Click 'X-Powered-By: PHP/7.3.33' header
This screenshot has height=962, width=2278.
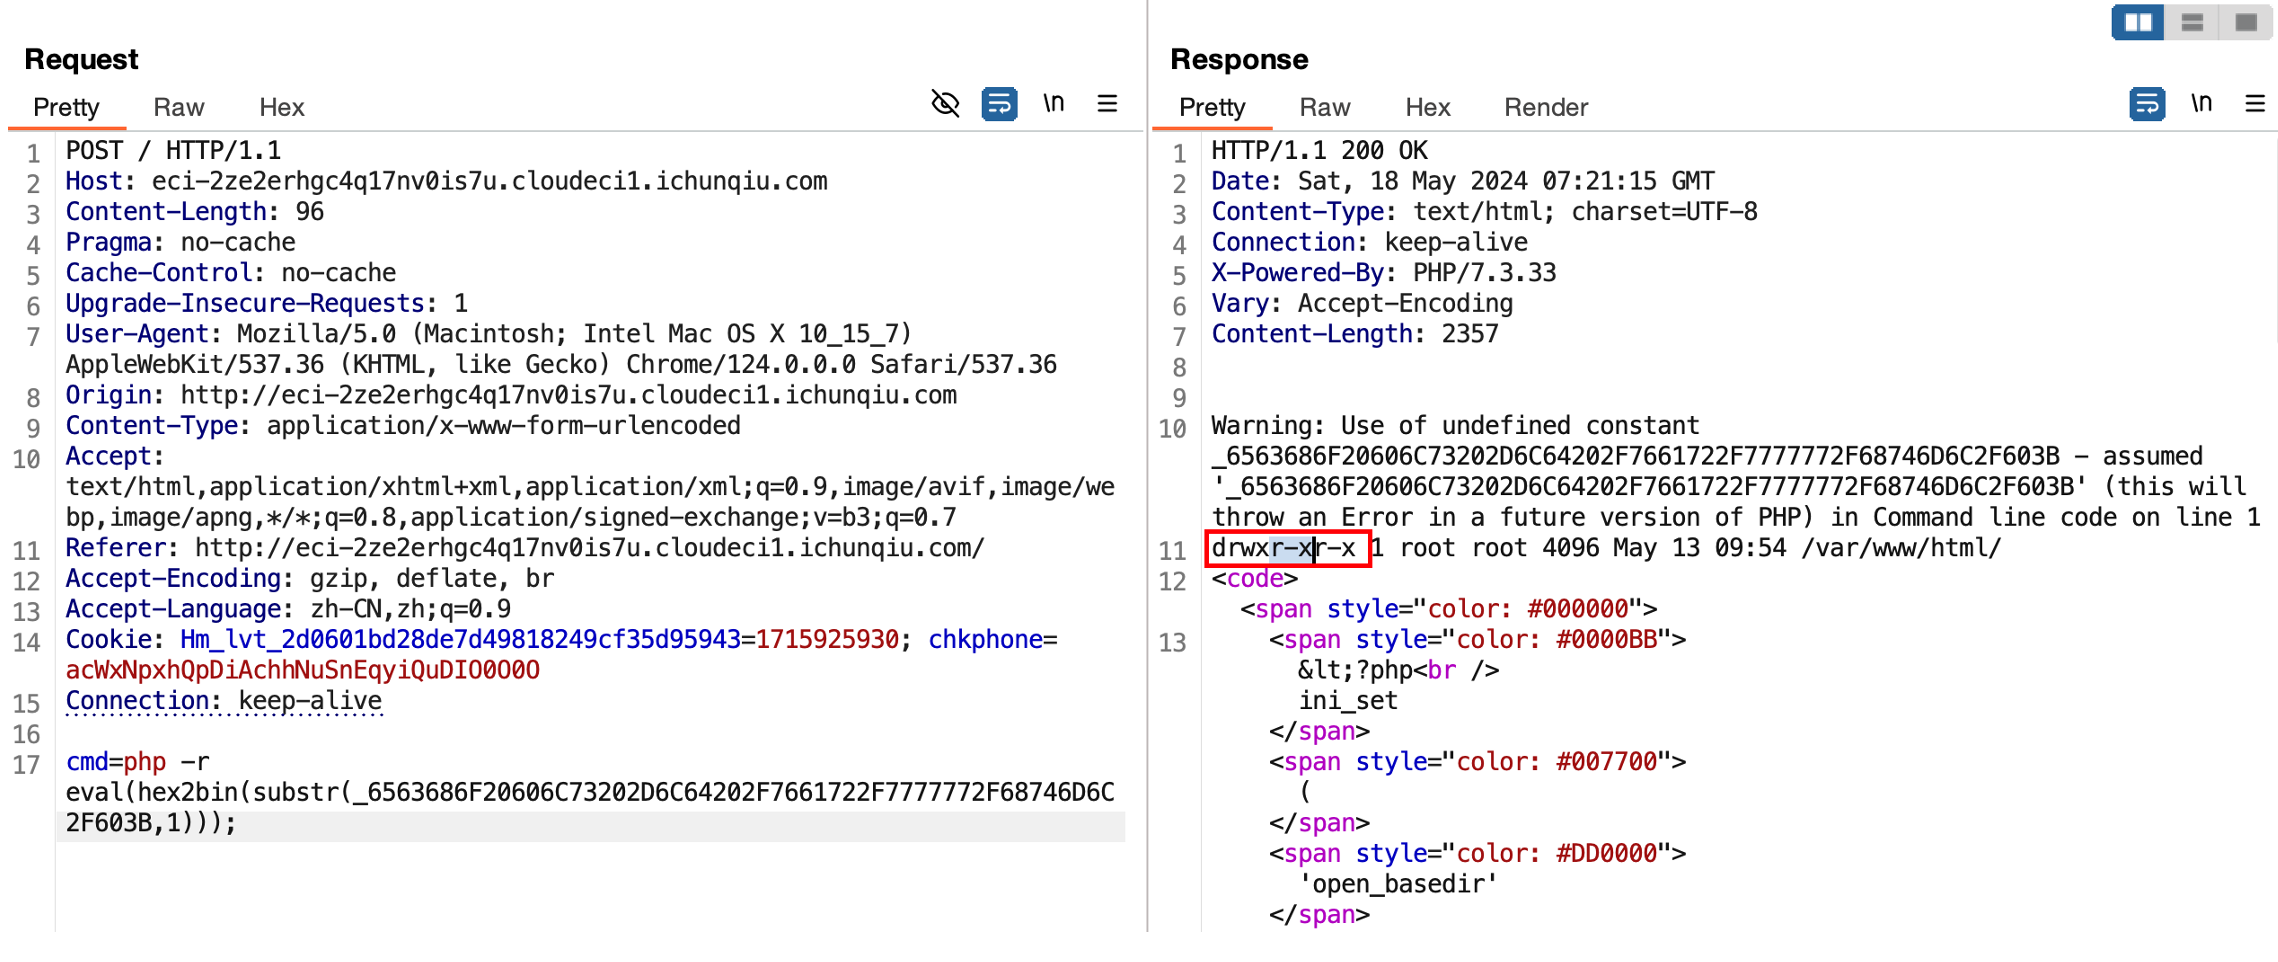pos(1384,273)
